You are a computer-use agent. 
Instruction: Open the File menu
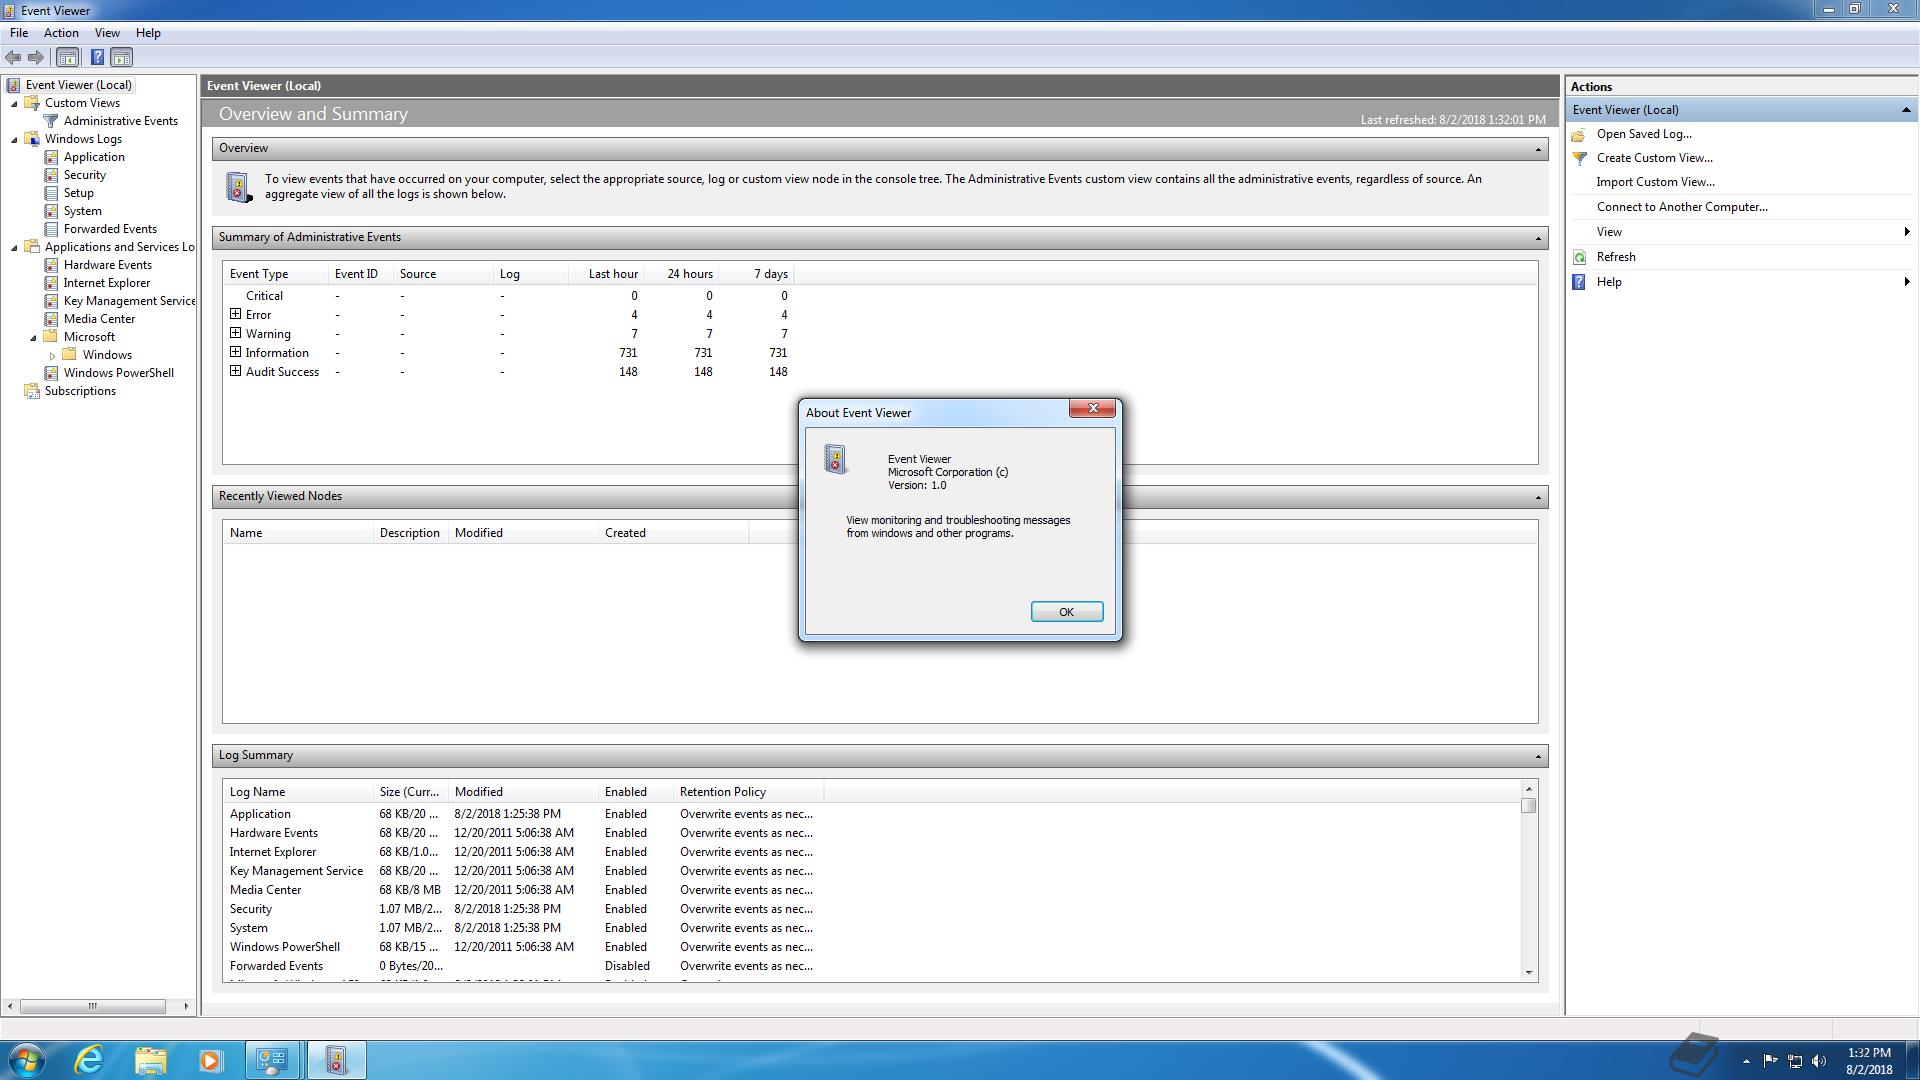coord(19,33)
